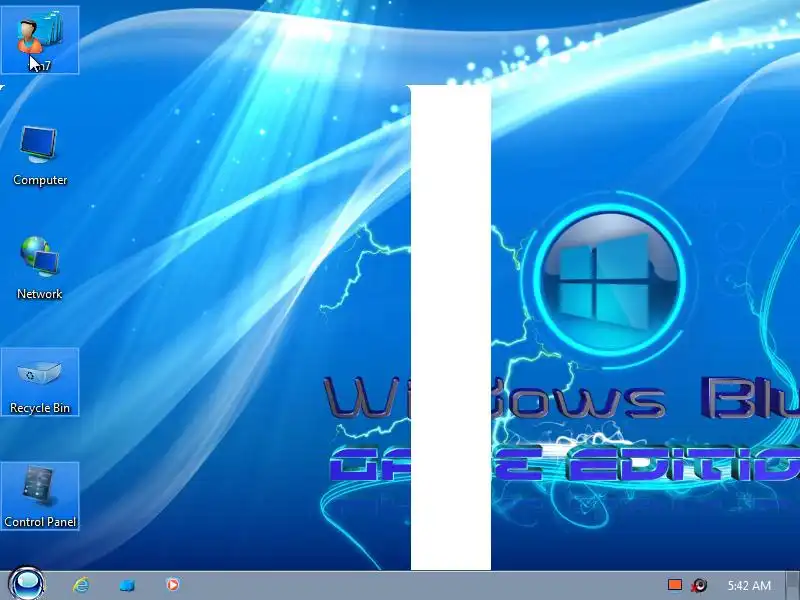Image resolution: width=800 pixels, height=600 pixels.
Task: Open the Computer desktop icon
Action: click(x=40, y=155)
